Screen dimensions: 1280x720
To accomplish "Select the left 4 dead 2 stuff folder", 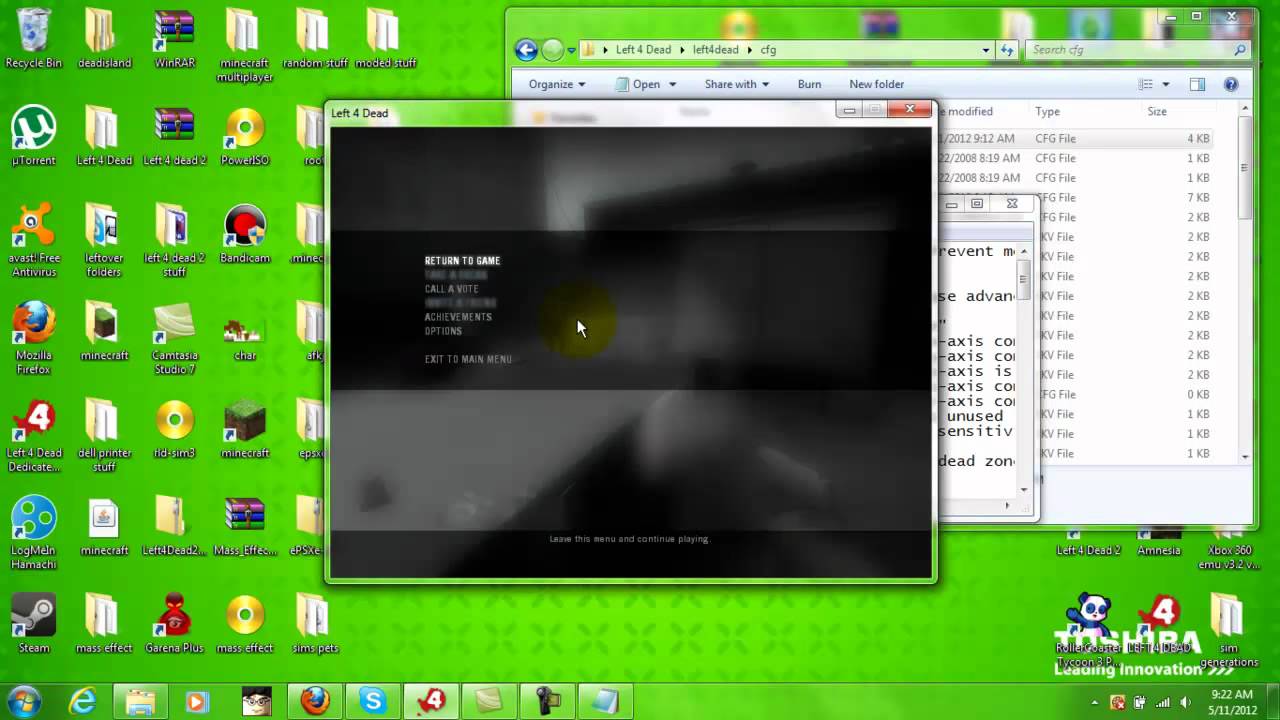I will (174, 241).
